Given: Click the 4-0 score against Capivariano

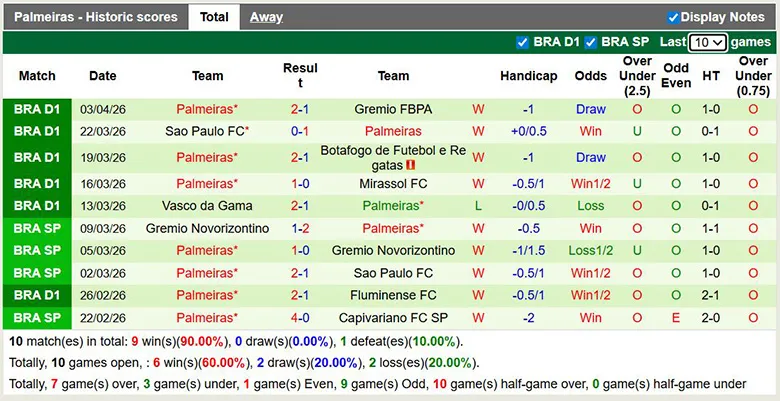Looking at the screenshot, I should click(x=300, y=318).
